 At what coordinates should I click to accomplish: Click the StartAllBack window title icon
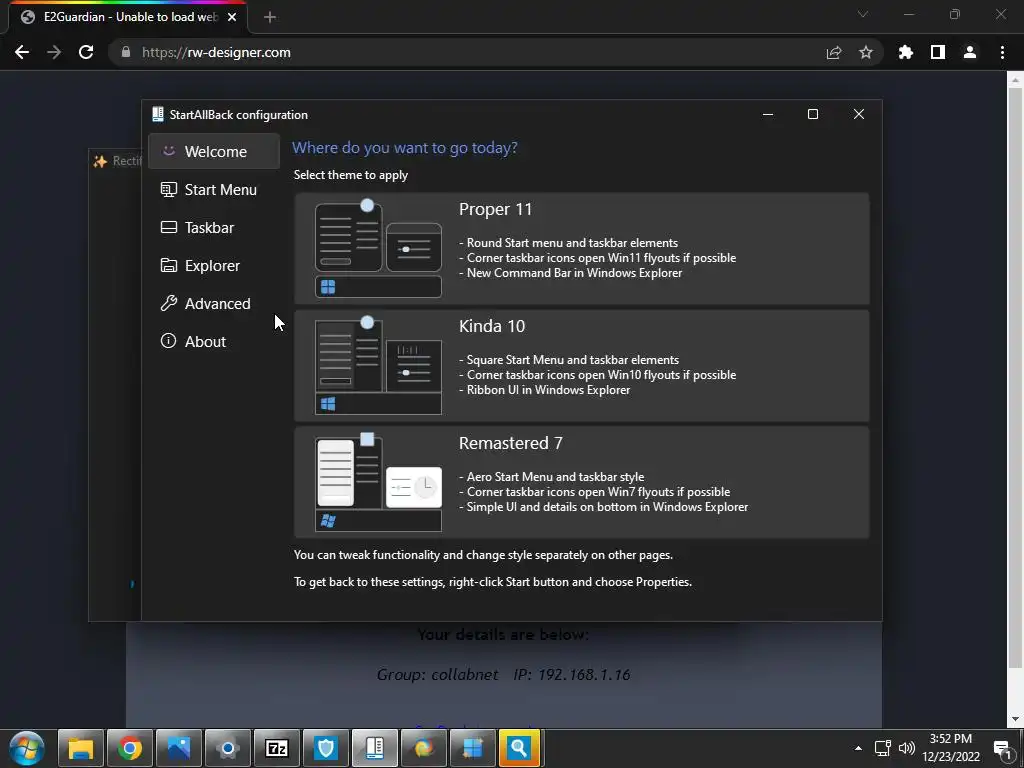tap(157, 114)
